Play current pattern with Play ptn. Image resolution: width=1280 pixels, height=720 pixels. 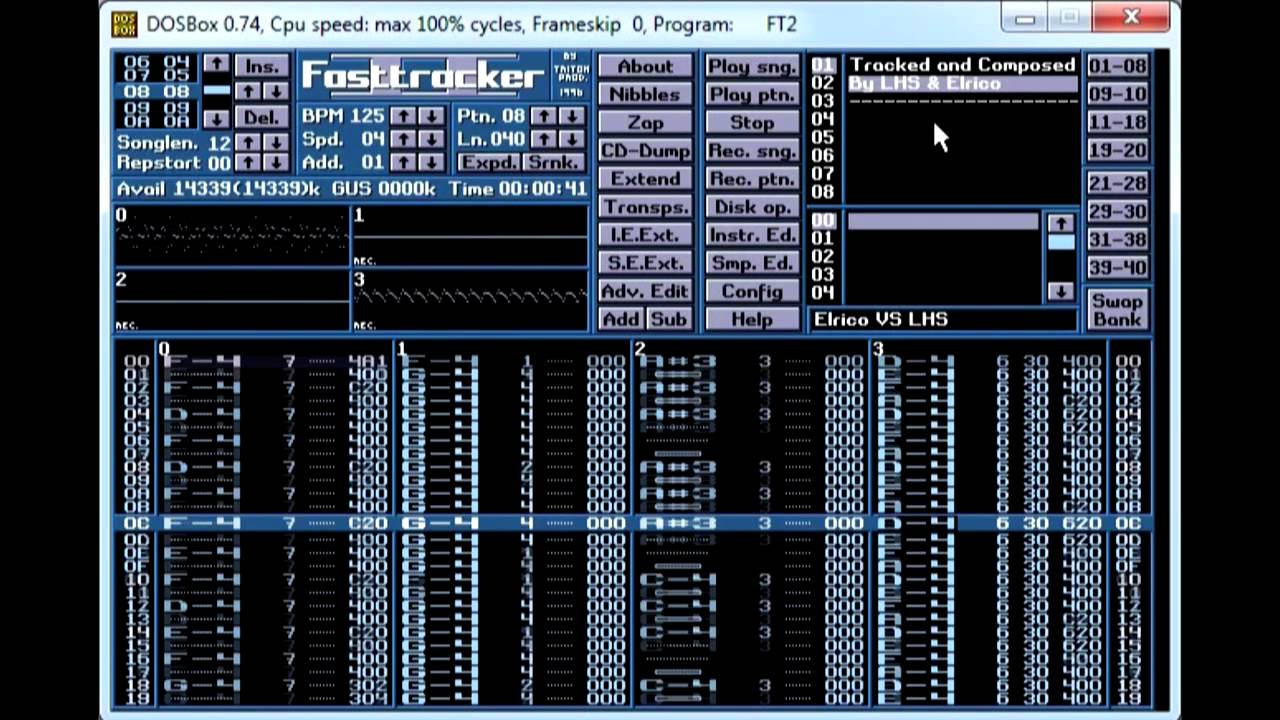point(752,95)
